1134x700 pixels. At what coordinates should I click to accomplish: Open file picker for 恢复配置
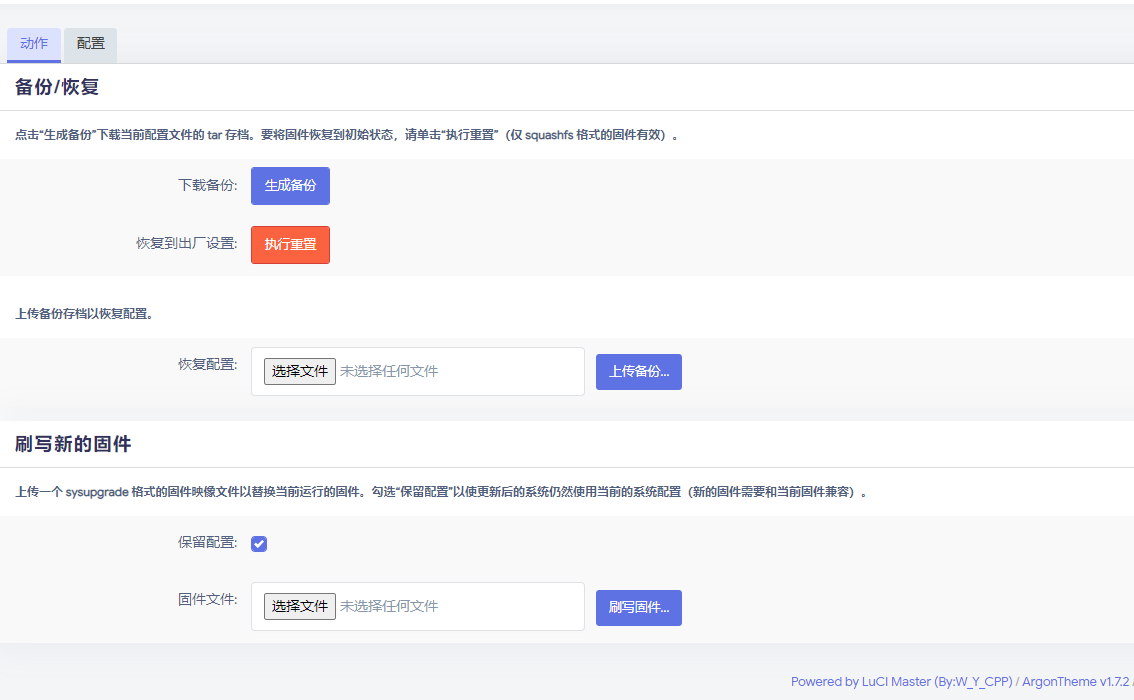(x=298, y=371)
